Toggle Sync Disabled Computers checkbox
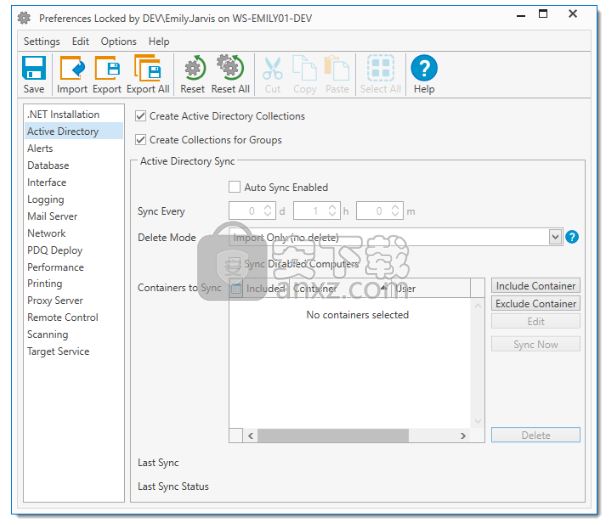The image size is (610, 525). (234, 264)
